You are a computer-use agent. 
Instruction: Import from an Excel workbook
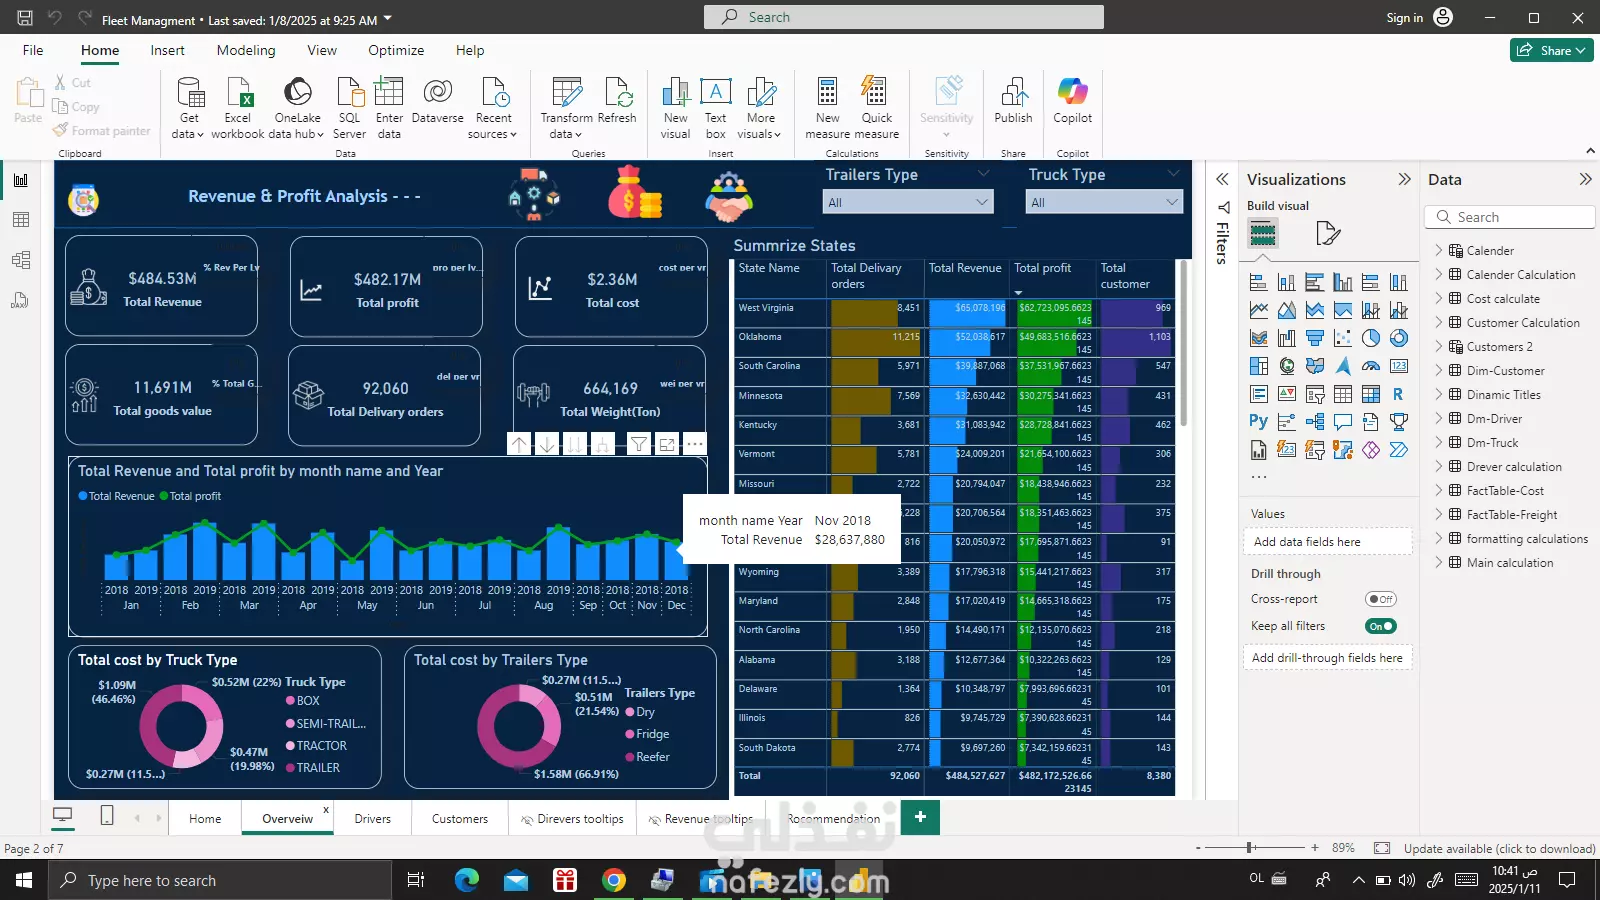(238, 108)
